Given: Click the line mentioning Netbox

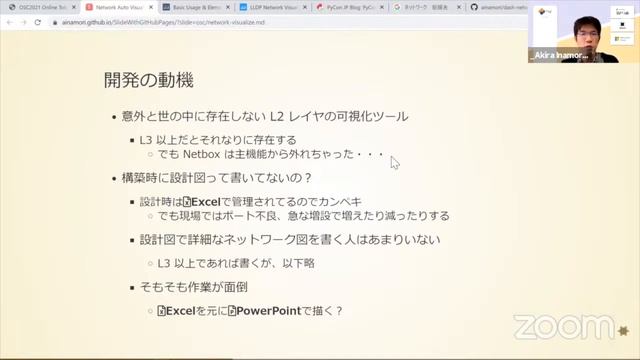Looking at the screenshot, I should click(x=271, y=154).
